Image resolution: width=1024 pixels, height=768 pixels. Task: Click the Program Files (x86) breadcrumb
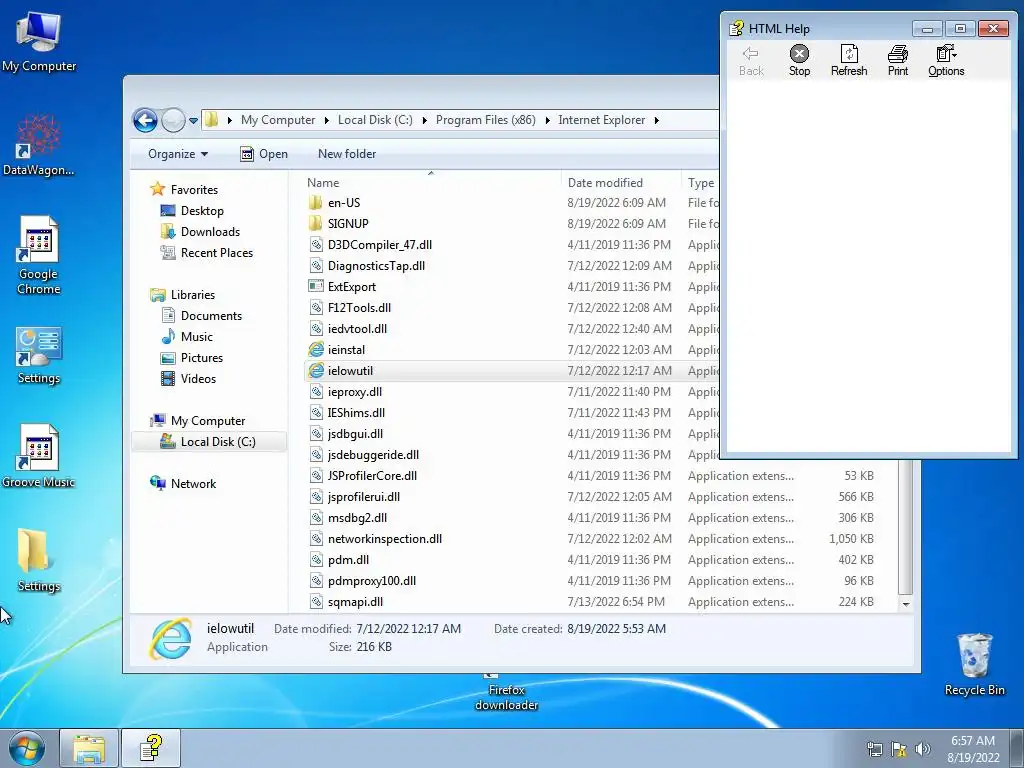click(485, 120)
